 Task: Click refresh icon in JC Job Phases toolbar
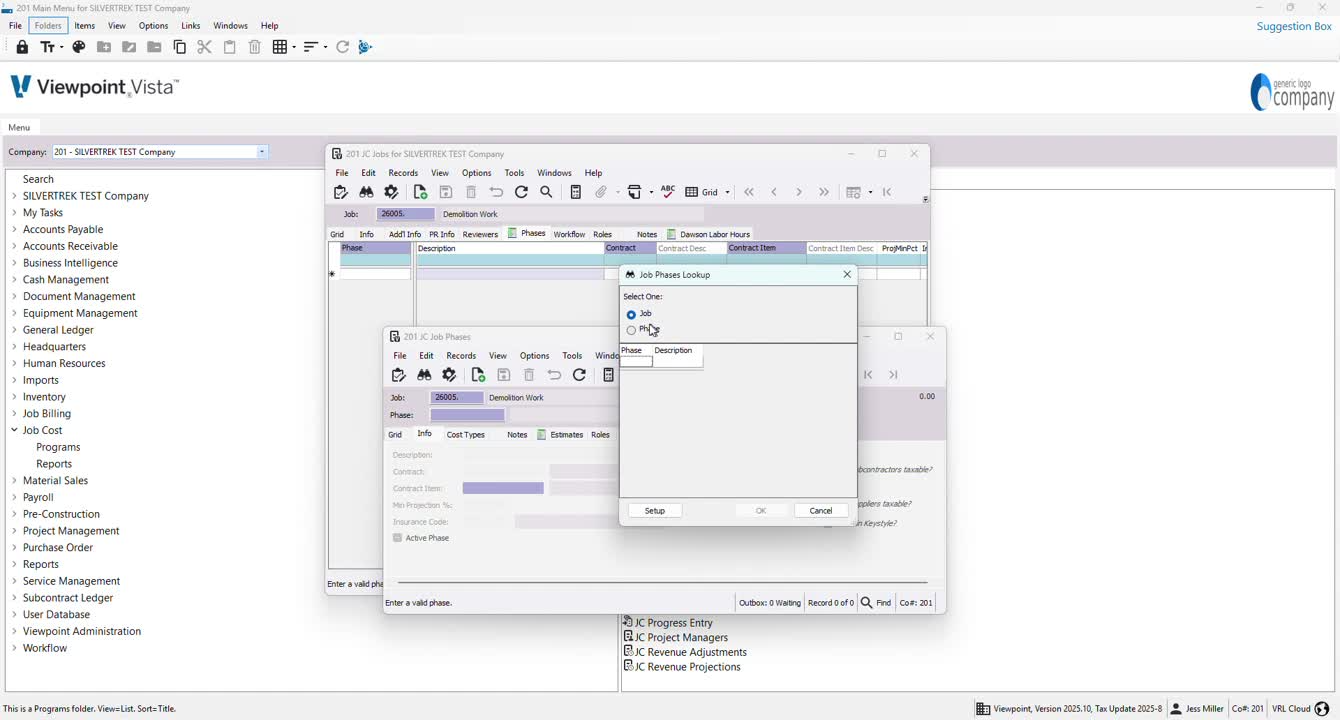click(579, 375)
